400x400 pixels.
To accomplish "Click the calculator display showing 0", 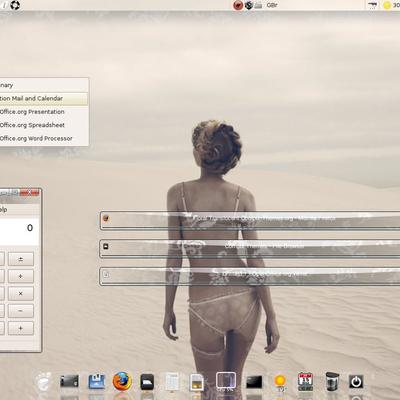I will point(19,232).
